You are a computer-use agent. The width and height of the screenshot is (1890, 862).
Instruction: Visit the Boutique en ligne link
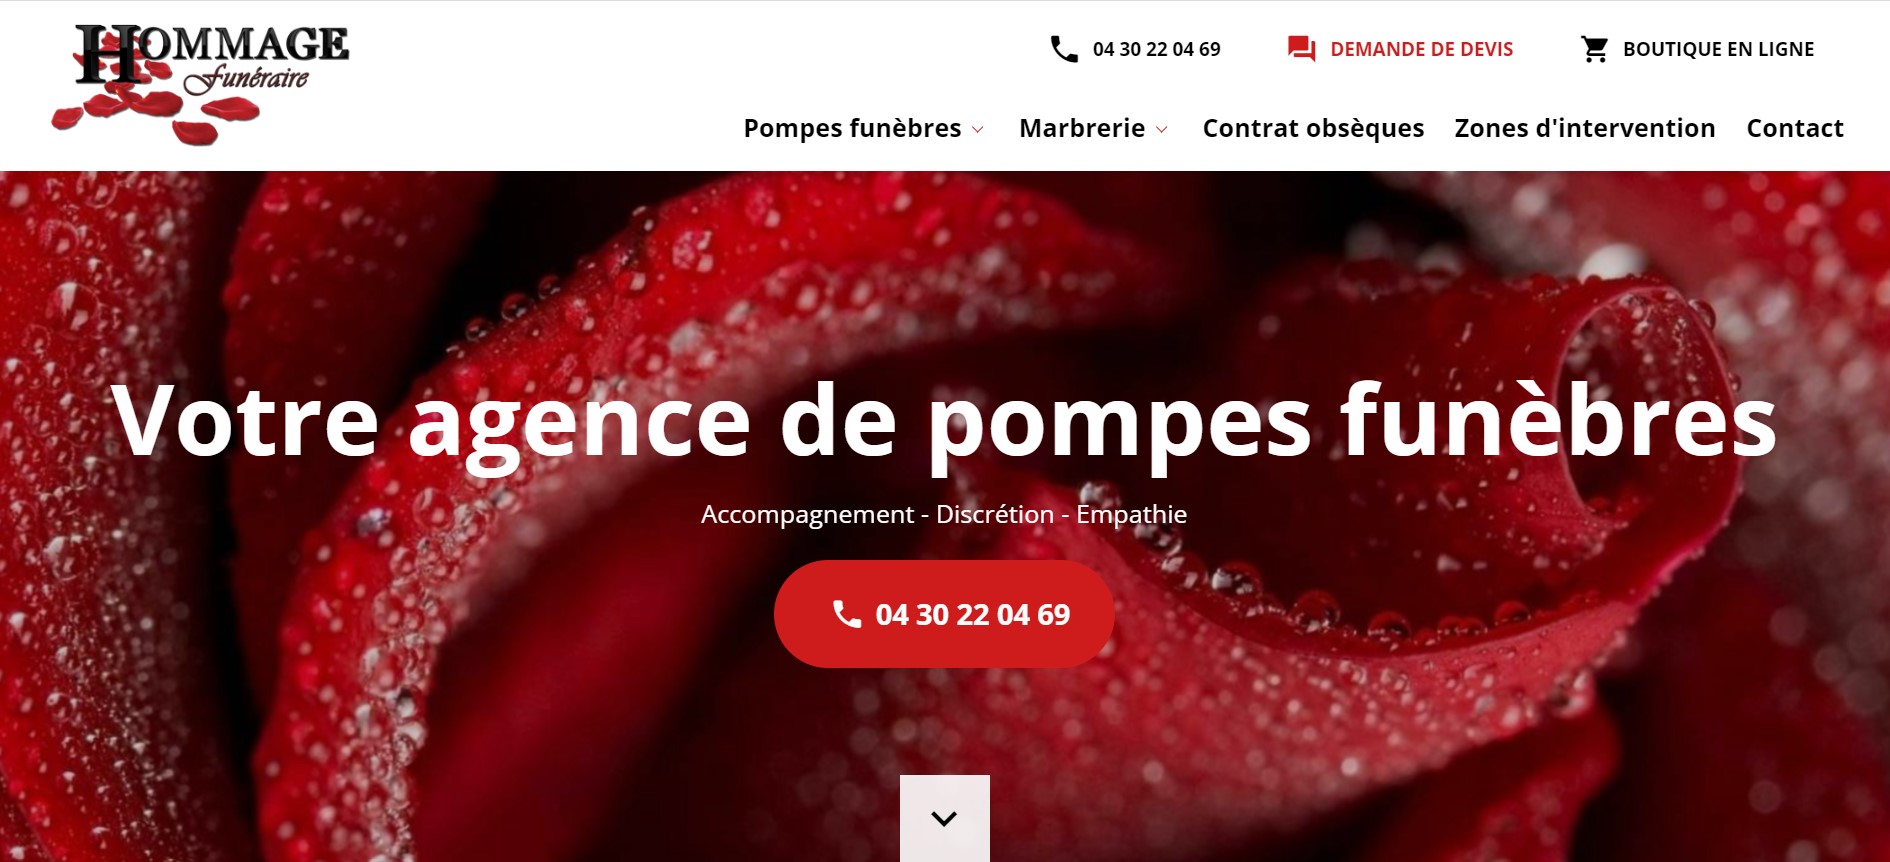tap(1718, 49)
